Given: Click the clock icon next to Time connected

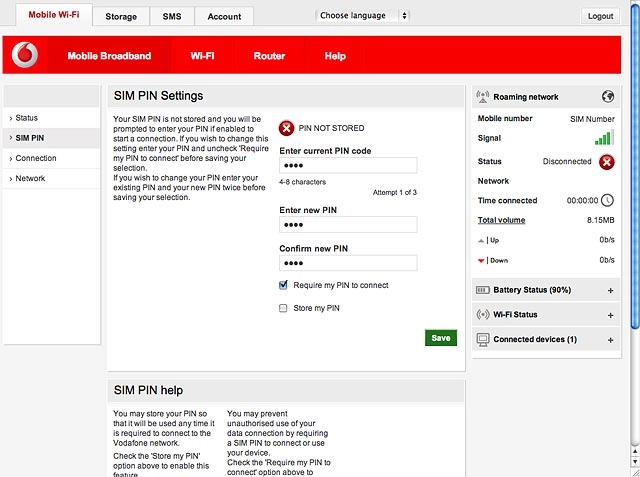Looking at the screenshot, I should point(607,200).
